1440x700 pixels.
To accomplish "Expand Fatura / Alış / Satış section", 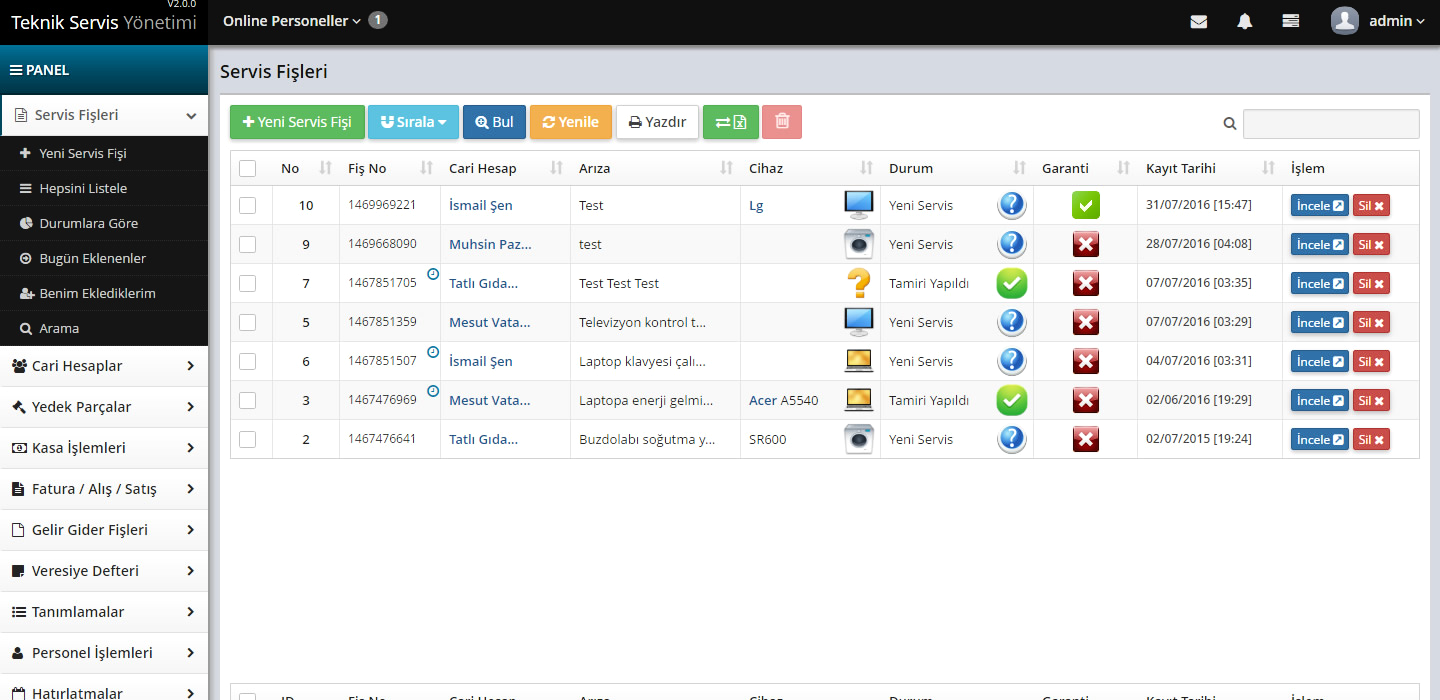I will tap(104, 489).
